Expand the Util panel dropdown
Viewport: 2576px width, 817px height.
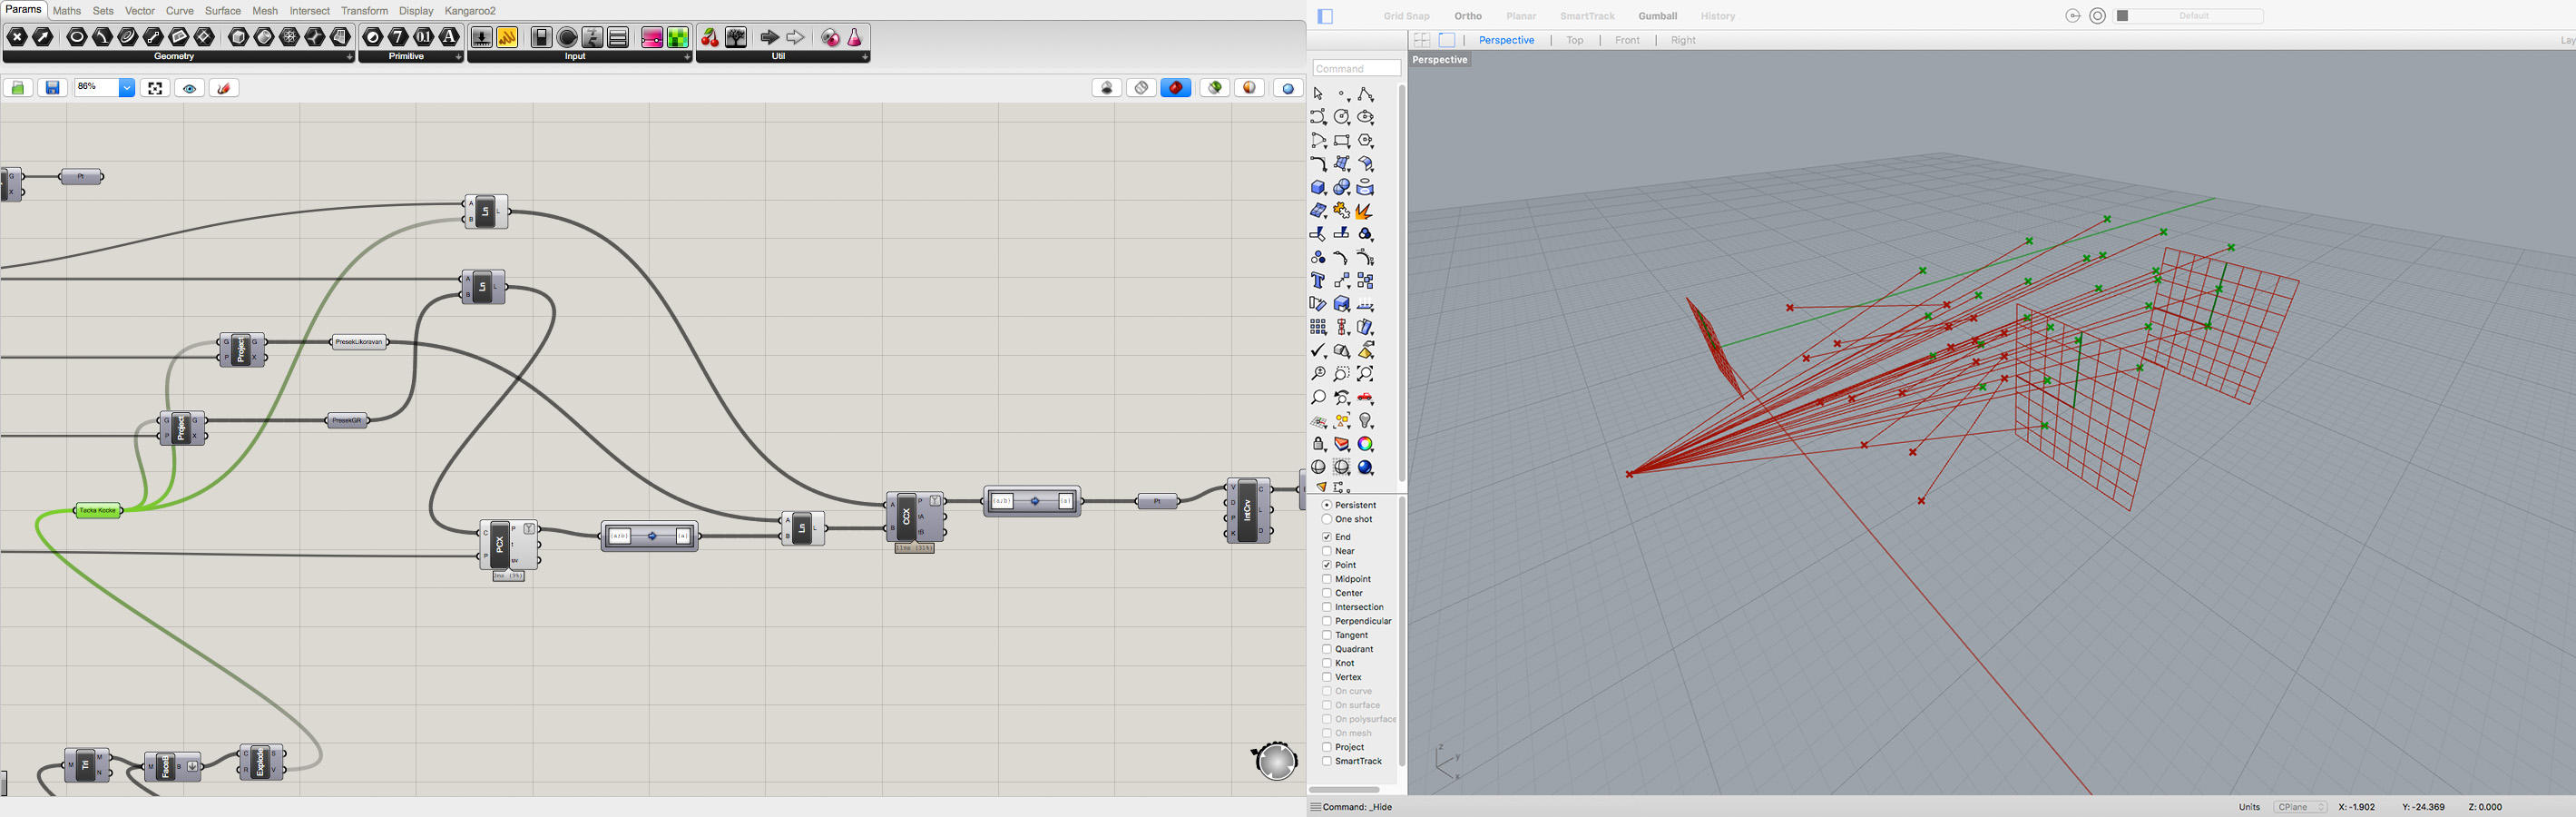(865, 57)
